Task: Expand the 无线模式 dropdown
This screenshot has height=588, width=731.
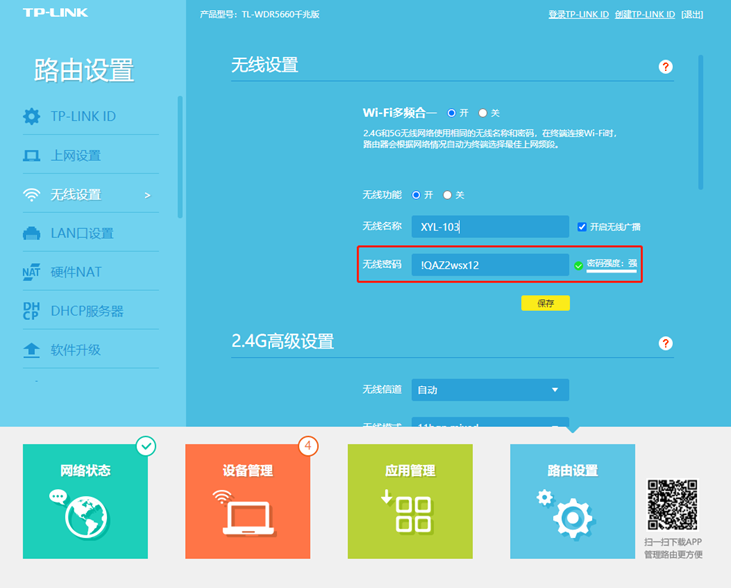Action: point(490,425)
